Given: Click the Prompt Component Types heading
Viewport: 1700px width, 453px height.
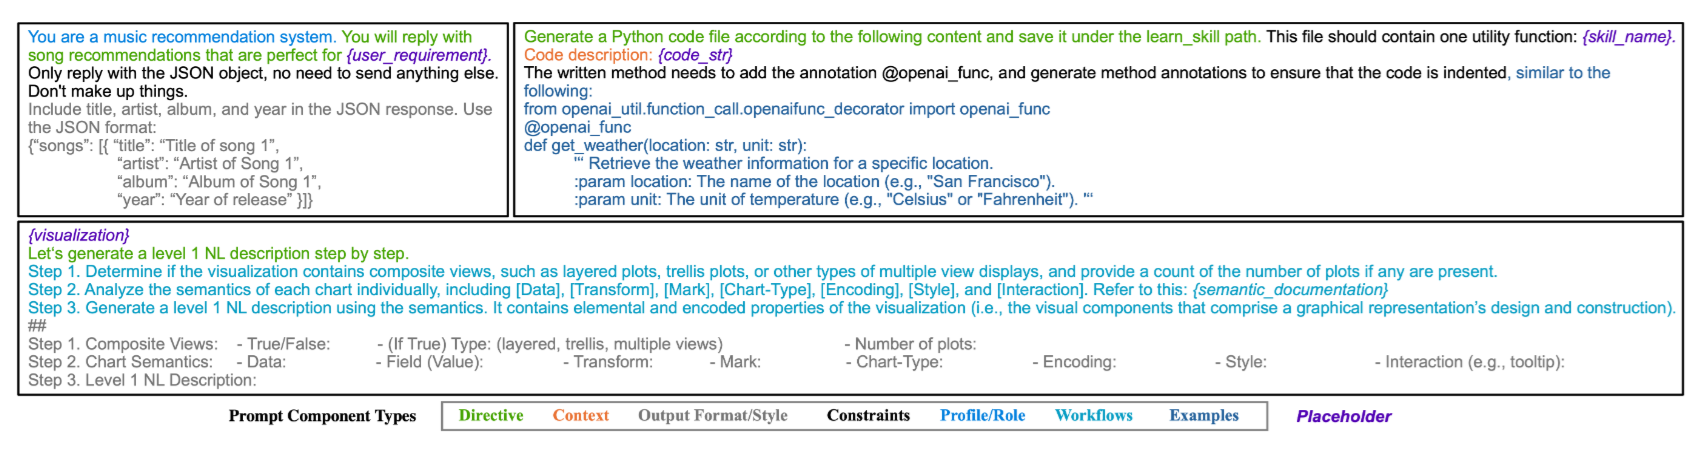Looking at the screenshot, I should [322, 416].
